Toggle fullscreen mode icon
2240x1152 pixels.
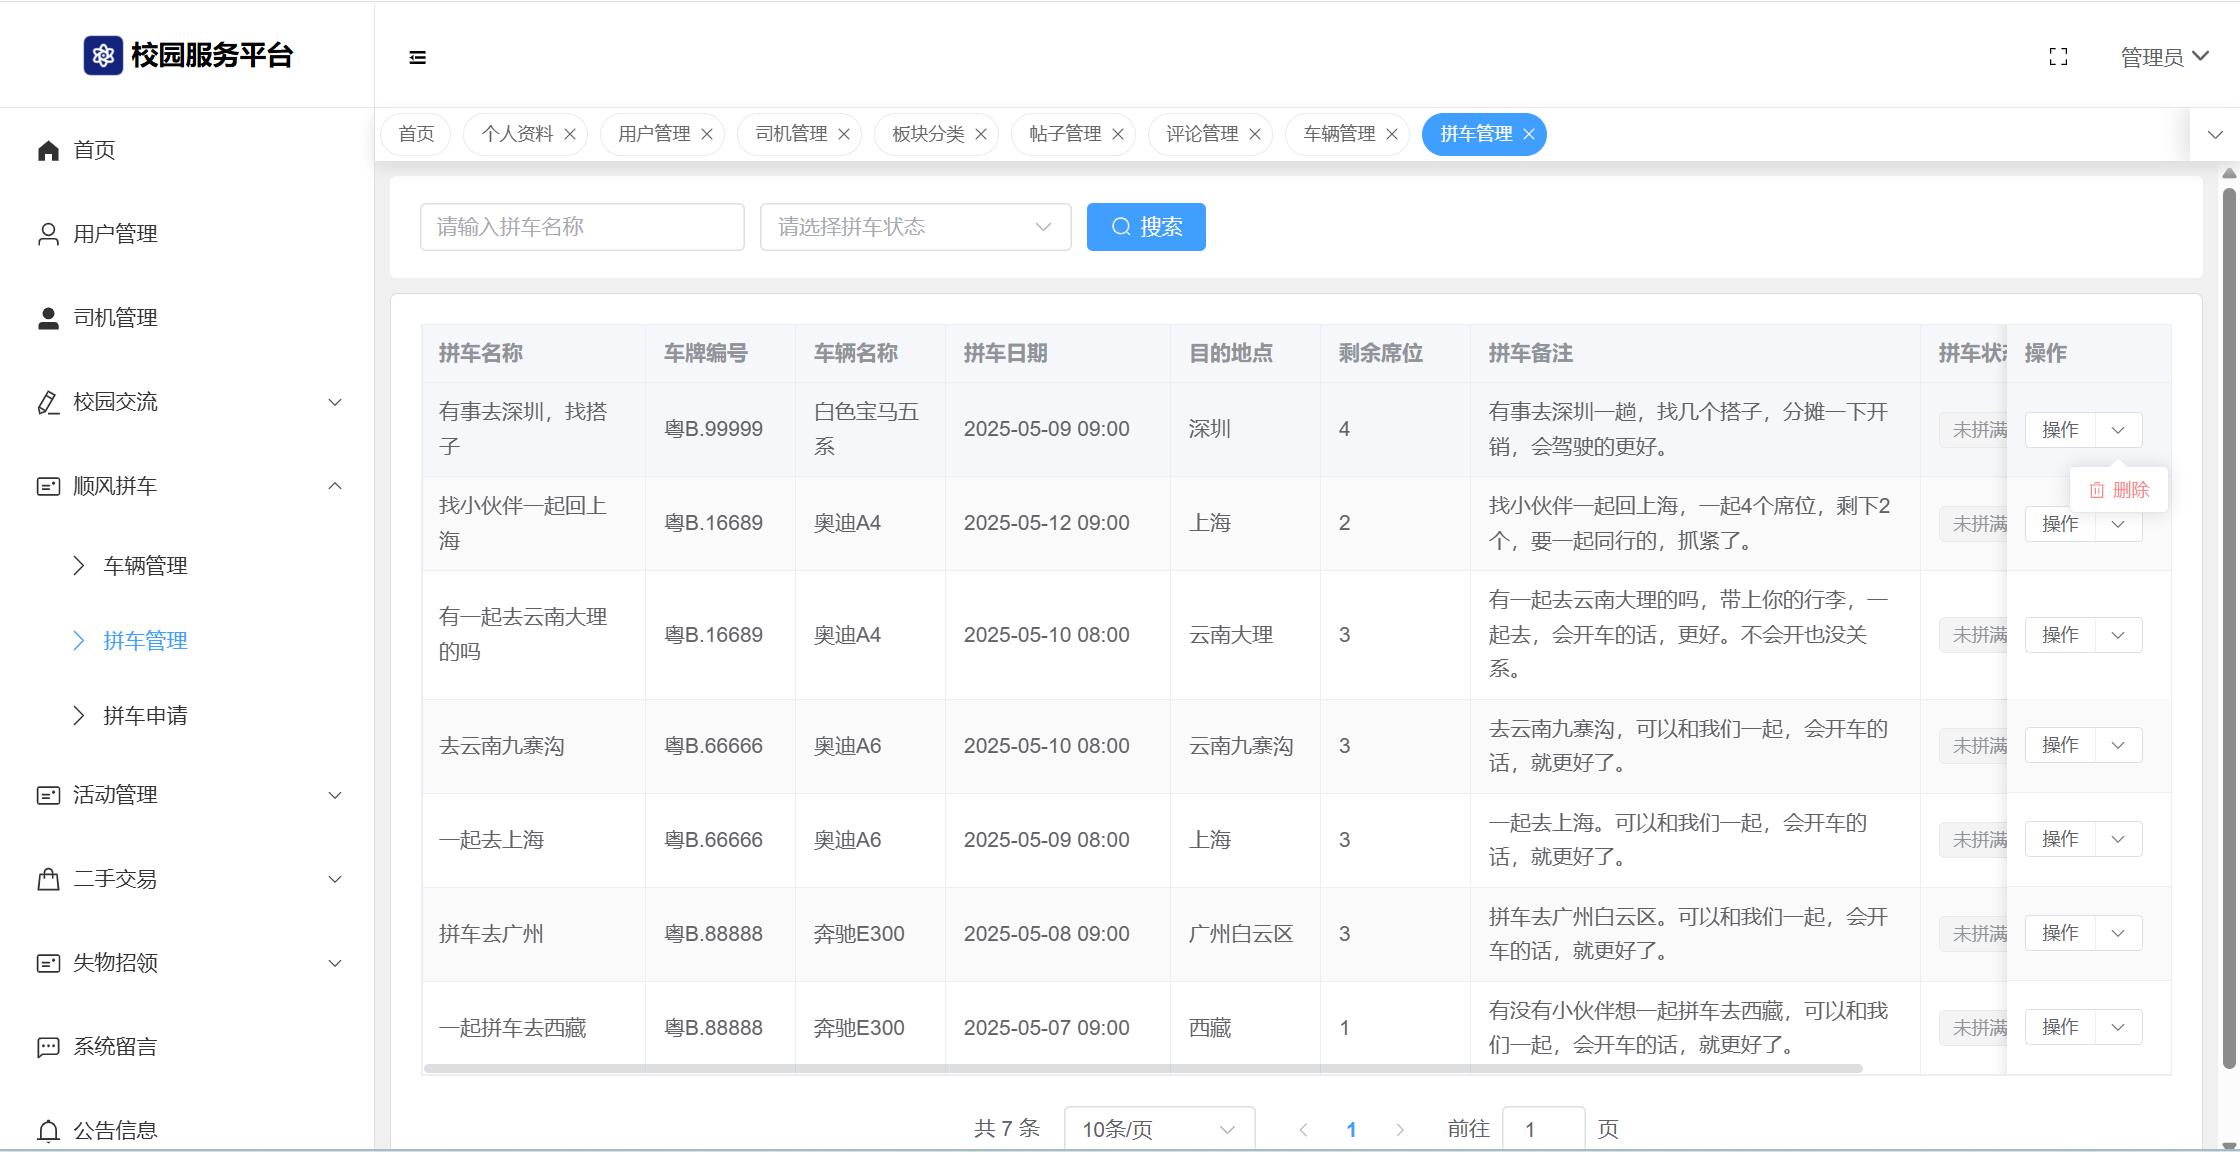pyautogui.click(x=2058, y=57)
